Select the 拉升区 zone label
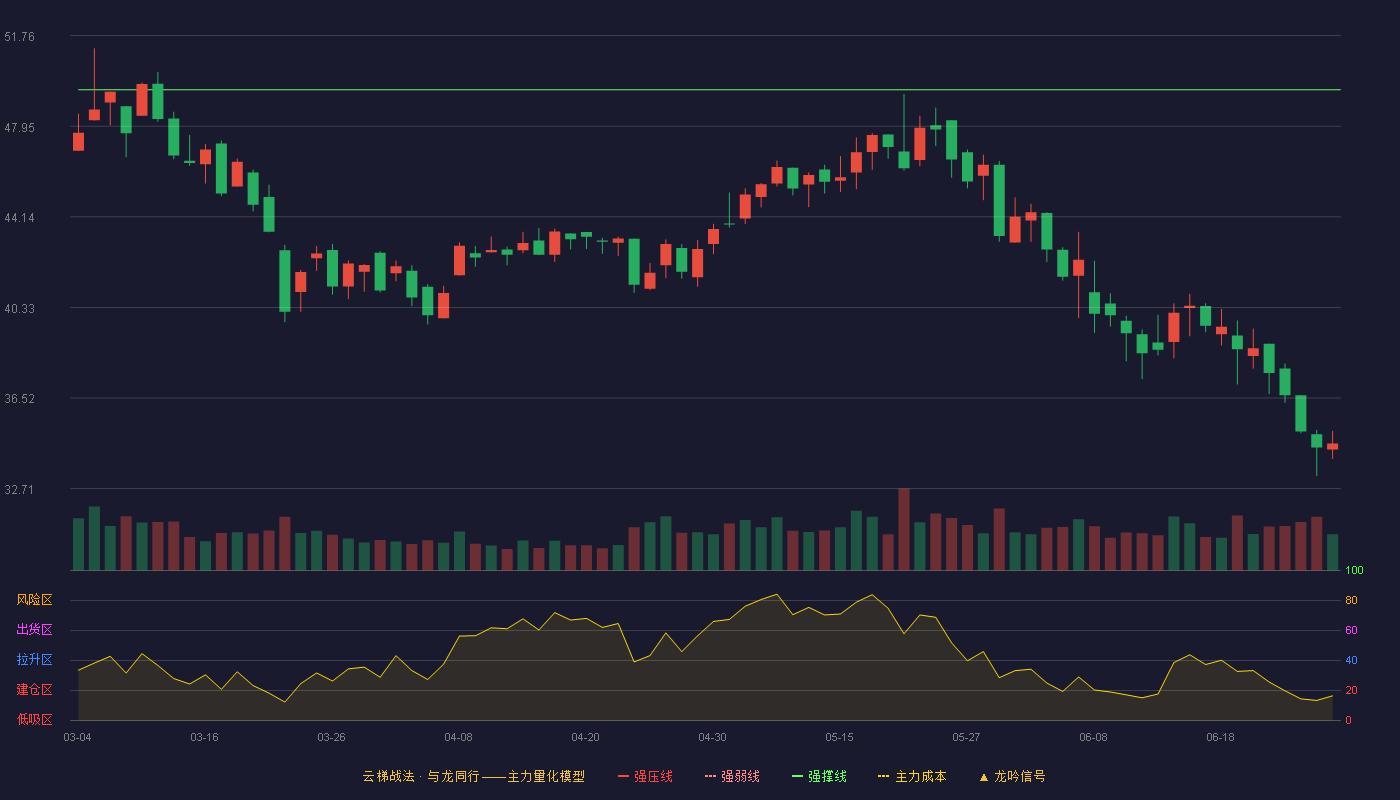This screenshot has width=1400, height=800. point(35,660)
